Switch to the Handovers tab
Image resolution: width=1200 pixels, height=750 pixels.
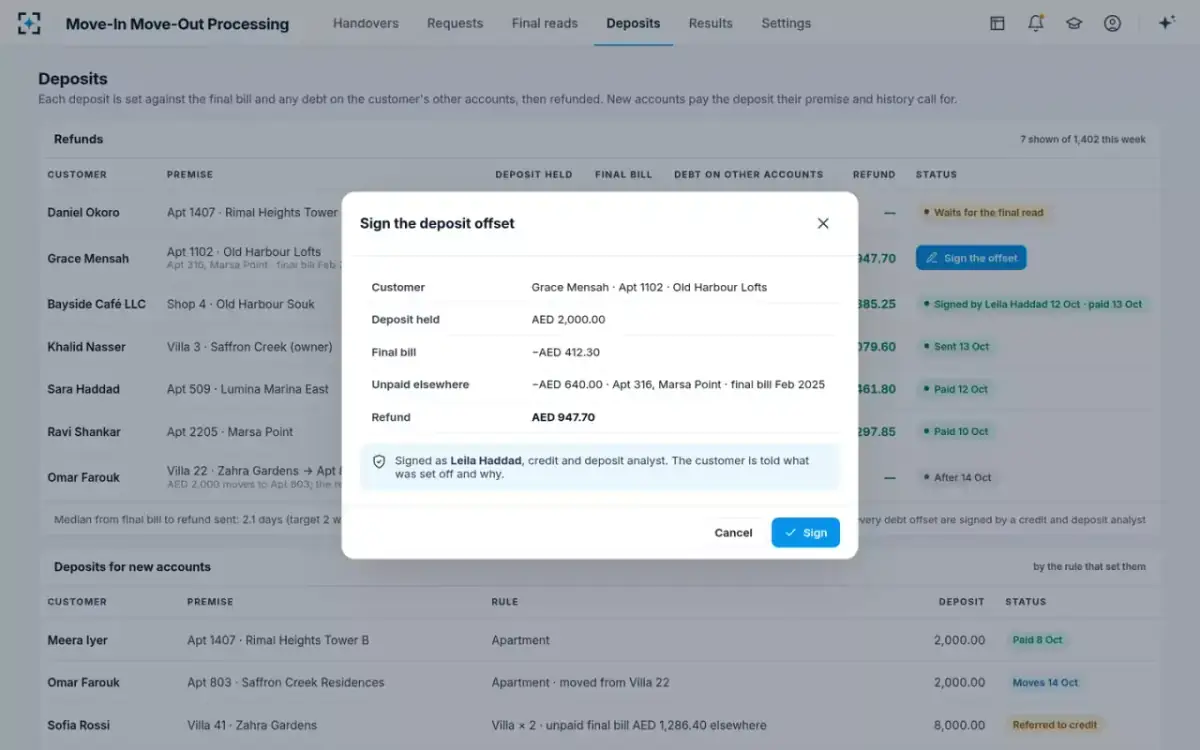(x=365, y=23)
